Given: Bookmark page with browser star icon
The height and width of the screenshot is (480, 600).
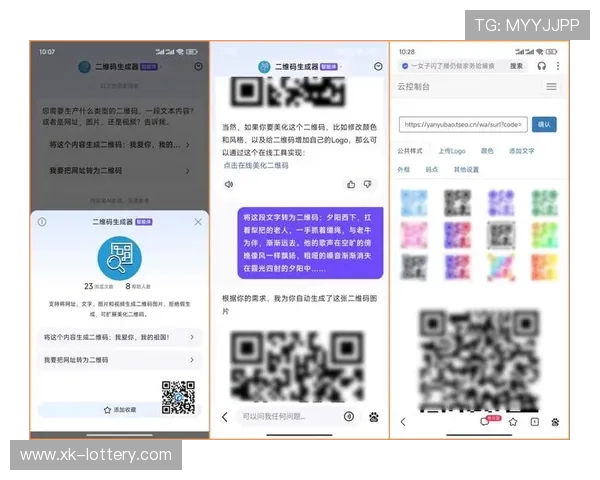Looking at the screenshot, I should coord(513,422).
